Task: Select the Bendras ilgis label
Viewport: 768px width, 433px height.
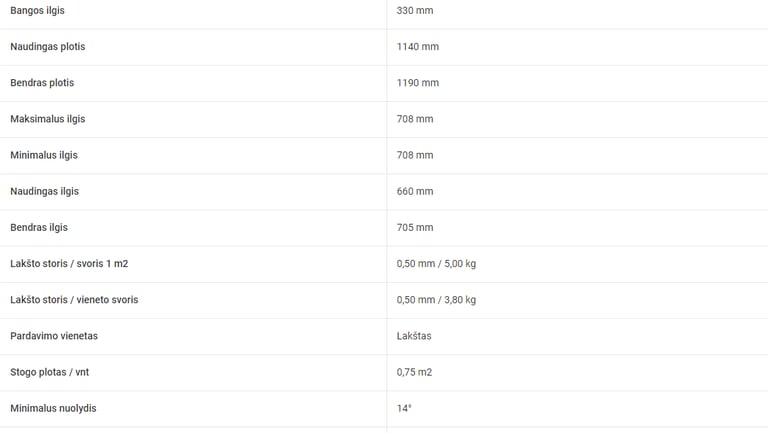Action: tap(39, 227)
